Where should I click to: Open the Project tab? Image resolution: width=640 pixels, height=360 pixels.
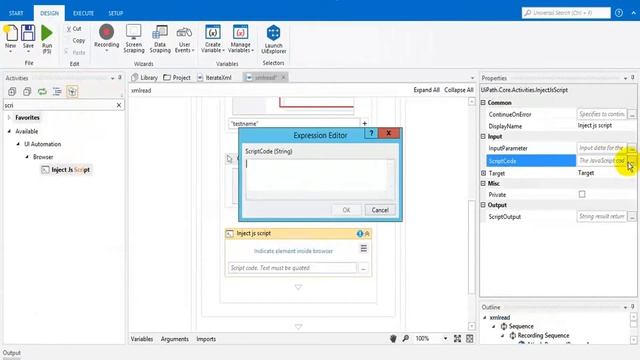(177, 77)
